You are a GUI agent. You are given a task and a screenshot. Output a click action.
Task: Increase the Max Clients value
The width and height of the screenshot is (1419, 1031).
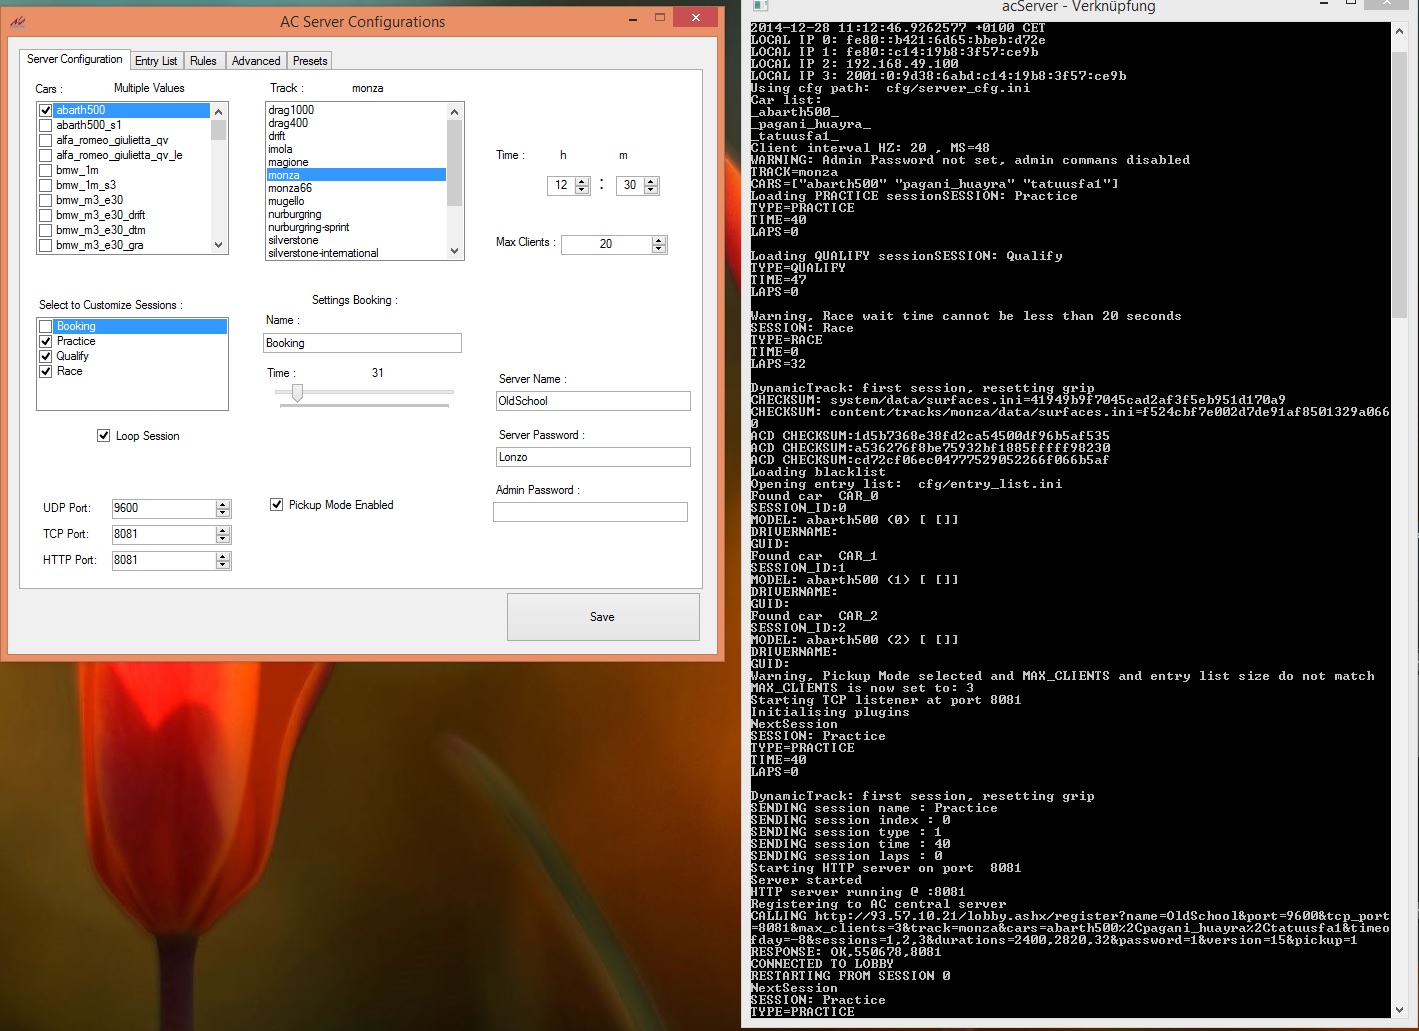[x=658, y=240]
